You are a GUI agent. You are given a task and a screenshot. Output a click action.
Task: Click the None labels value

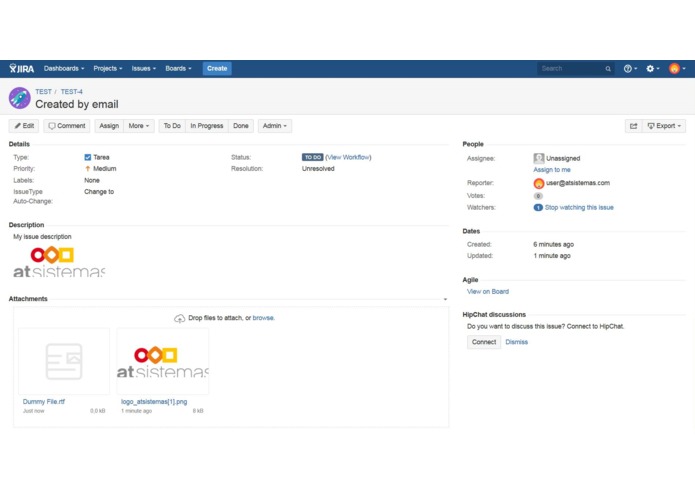click(92, 180)
